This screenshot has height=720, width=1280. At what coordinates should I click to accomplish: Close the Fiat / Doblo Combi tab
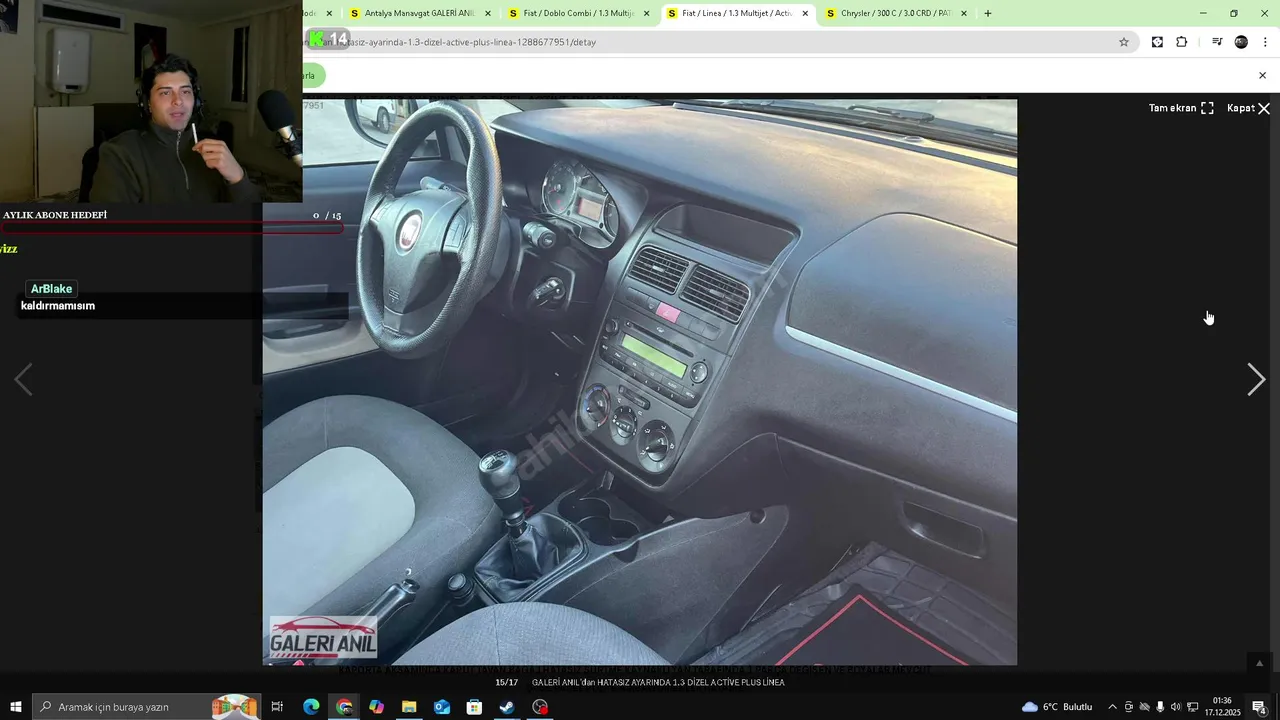[646, 13]
